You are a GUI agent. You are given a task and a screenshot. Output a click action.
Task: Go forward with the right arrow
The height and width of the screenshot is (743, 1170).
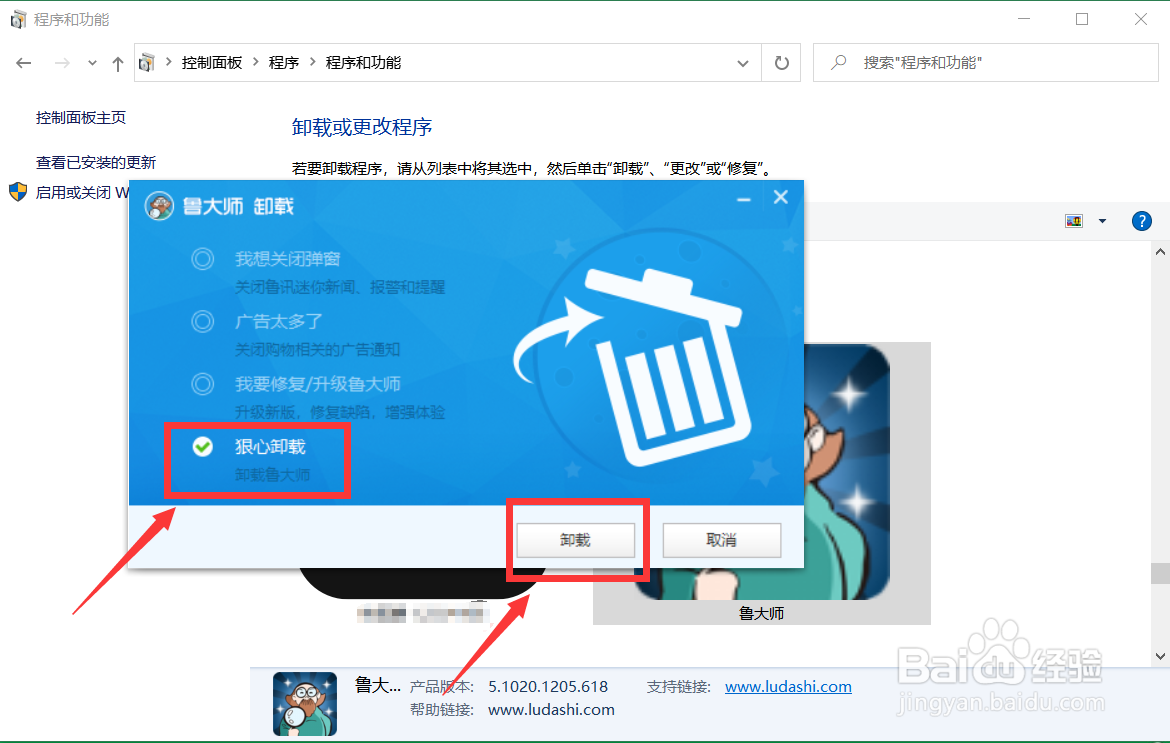point(62,63)
